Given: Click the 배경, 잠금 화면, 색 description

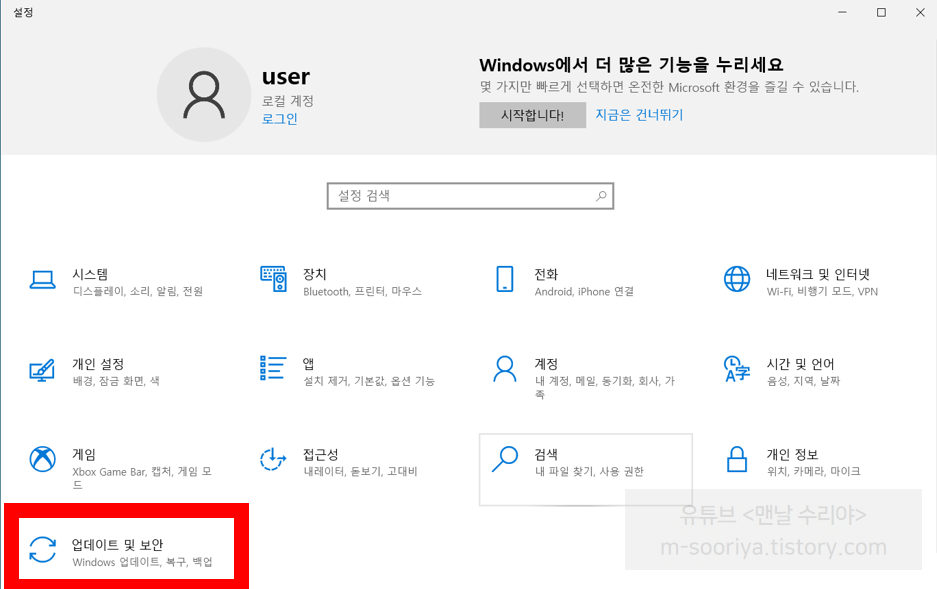Looking at the screenshot, I should tap(116, 381).
